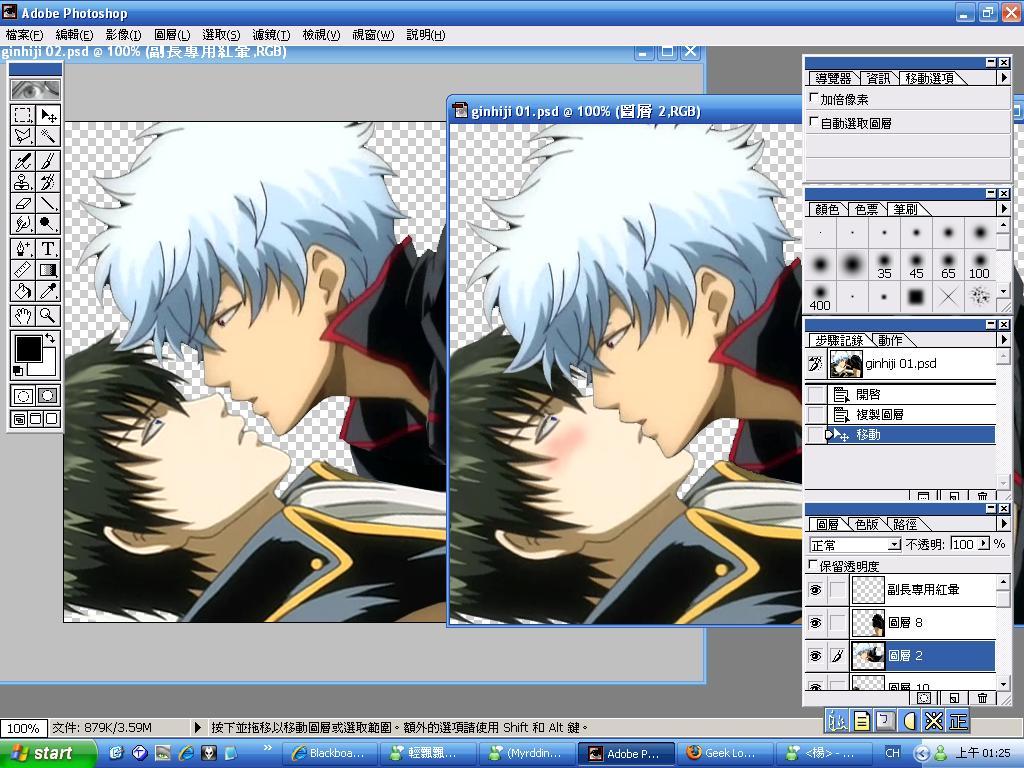
Task: Click new layer icon in Layers panel
Action: tap(953, 697)
